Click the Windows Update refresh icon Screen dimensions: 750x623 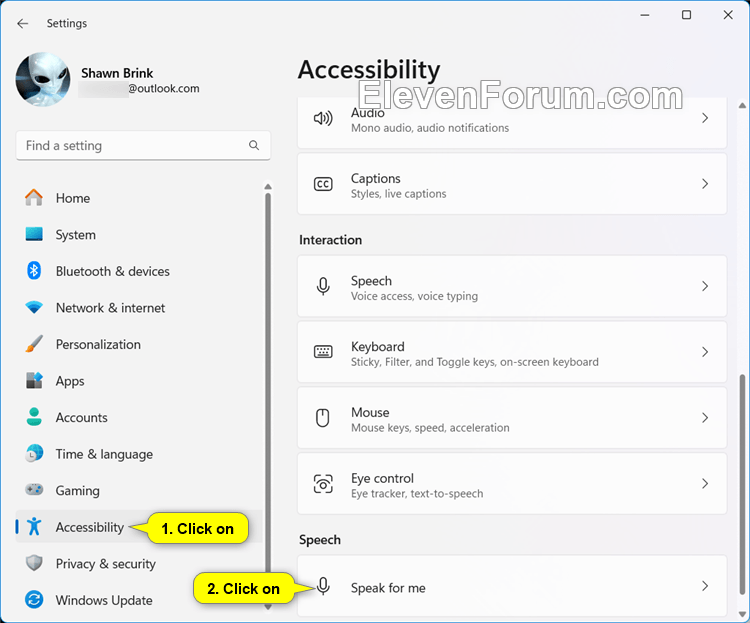click(x=34, y=600)
